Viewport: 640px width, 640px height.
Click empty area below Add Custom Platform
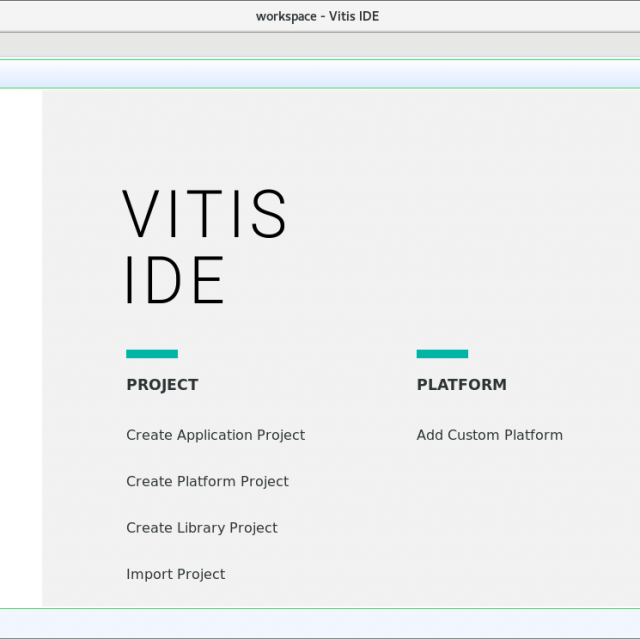point(490,520)
